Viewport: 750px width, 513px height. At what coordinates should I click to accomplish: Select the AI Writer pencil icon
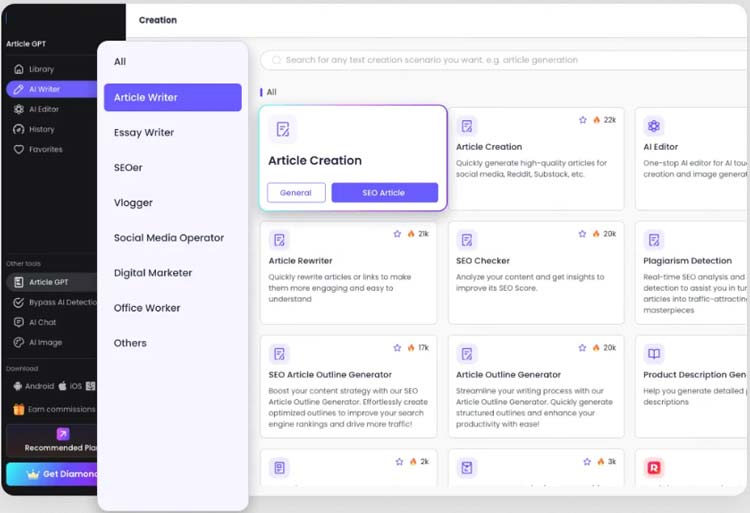[19, 89]
